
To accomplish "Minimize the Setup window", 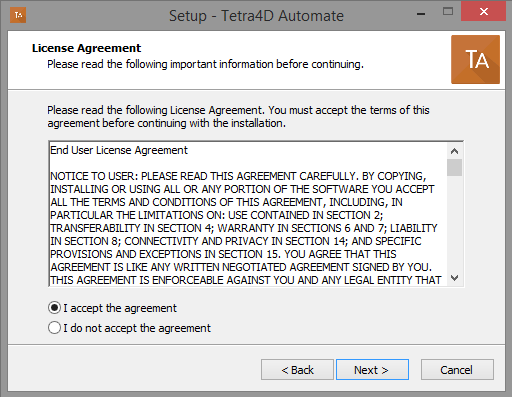I will pyautogui.click(x=421, y=14).
